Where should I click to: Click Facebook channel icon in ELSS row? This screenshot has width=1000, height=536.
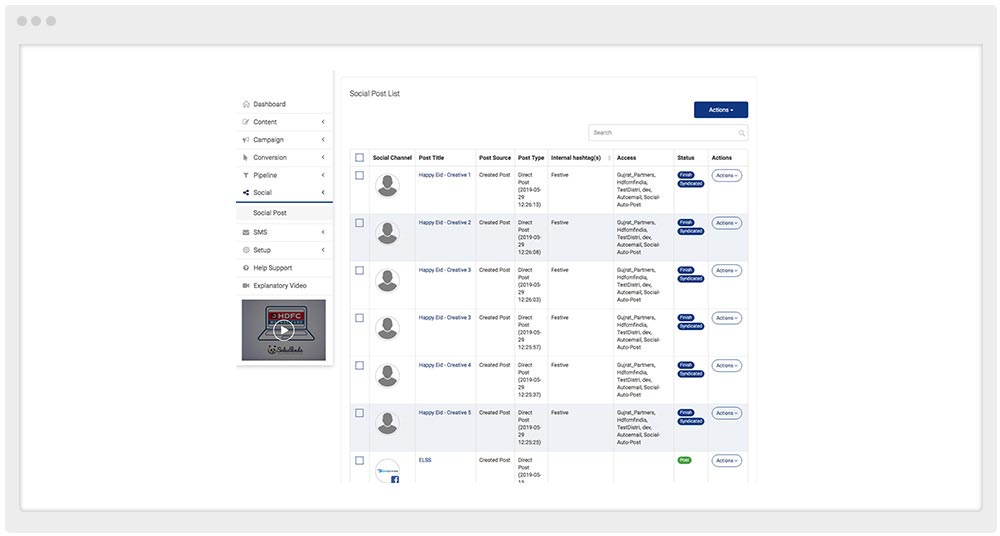pos(395,479)
